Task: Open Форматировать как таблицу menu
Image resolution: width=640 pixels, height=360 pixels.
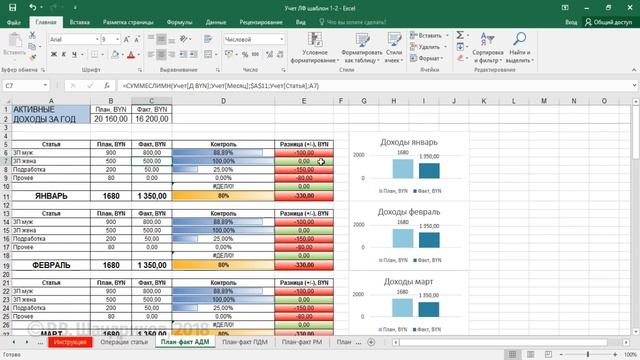Action: coord(362,48)
